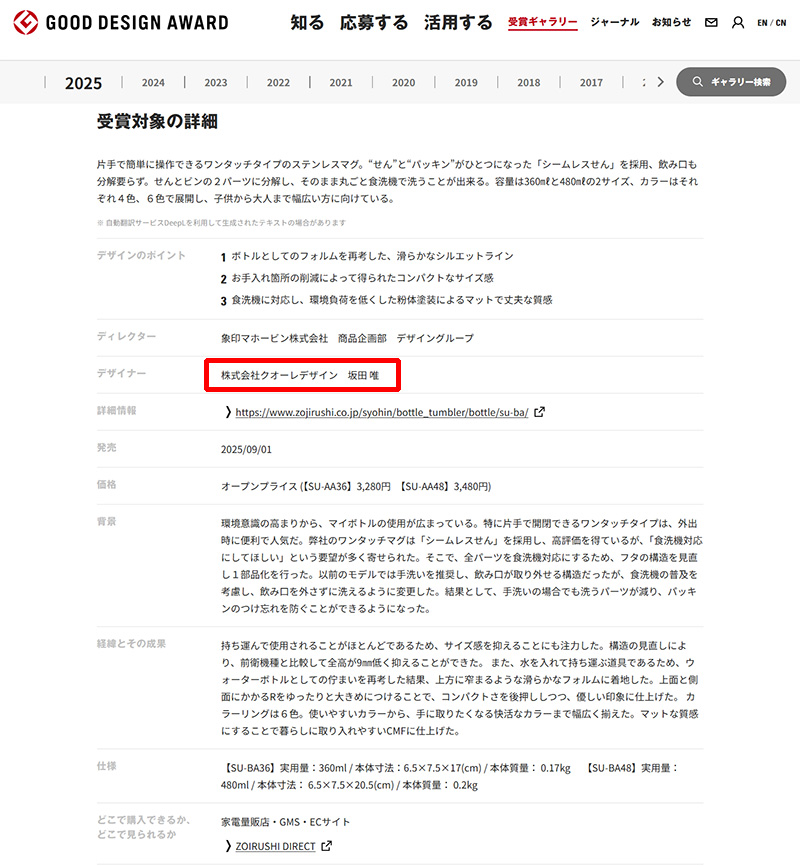Select the 2018 year tab

click(528, 83)
